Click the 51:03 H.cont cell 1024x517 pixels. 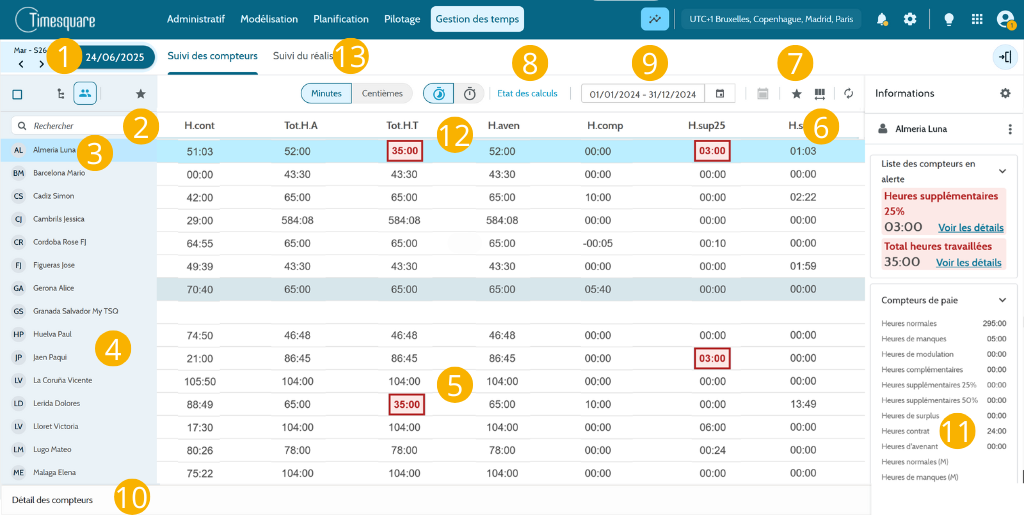(199, 151)
